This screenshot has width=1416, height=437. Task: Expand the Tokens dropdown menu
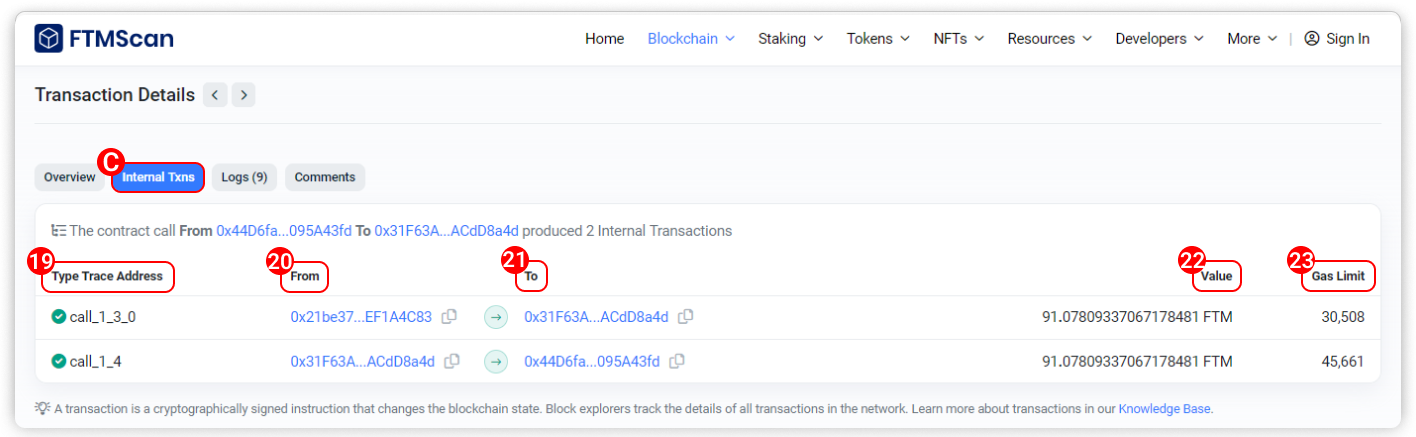(x=878, y=39)
